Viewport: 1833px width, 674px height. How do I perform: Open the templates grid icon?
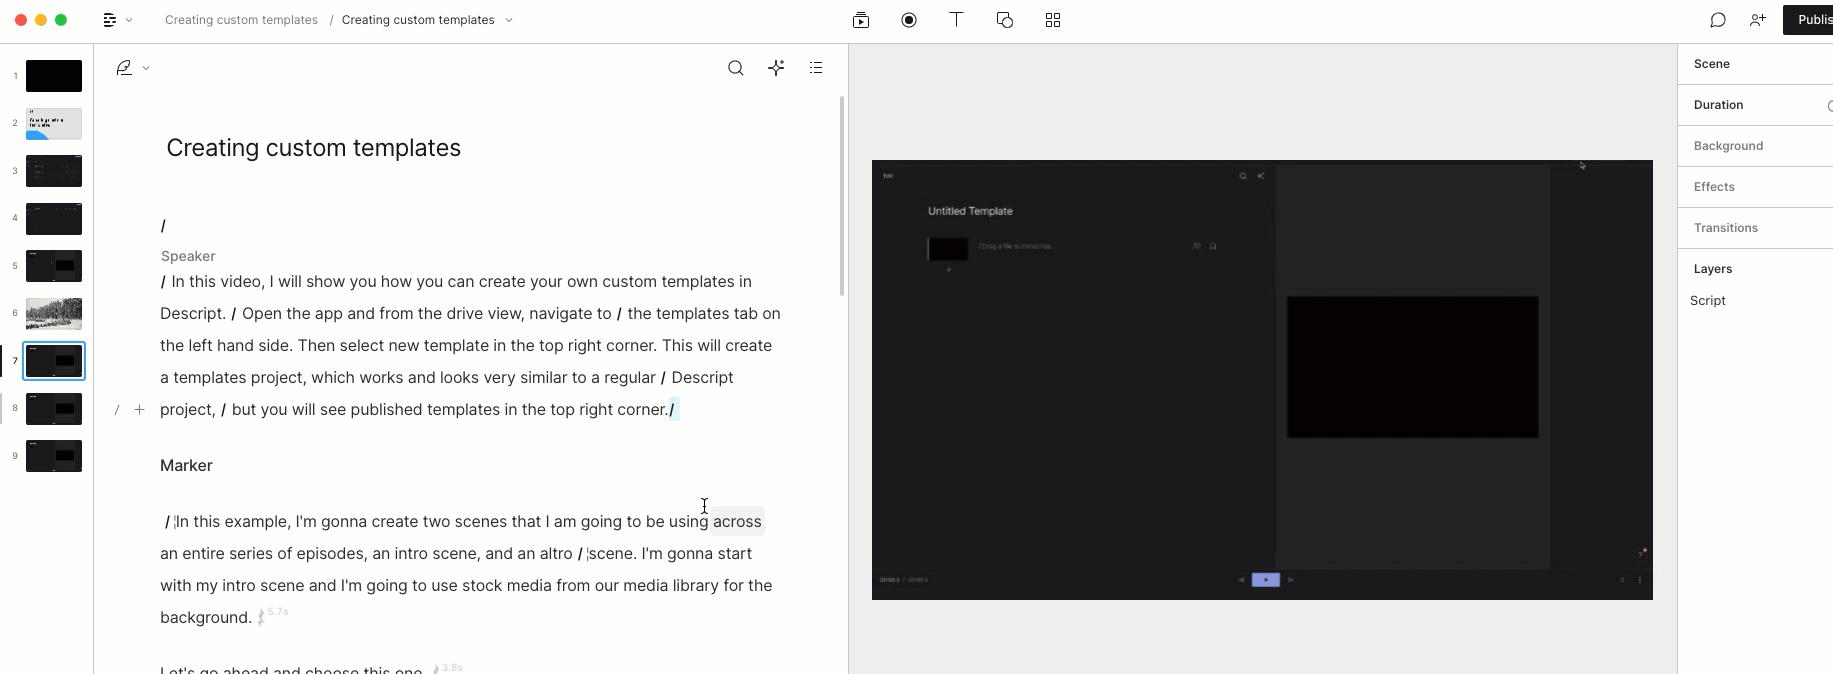pos(1053,20)
